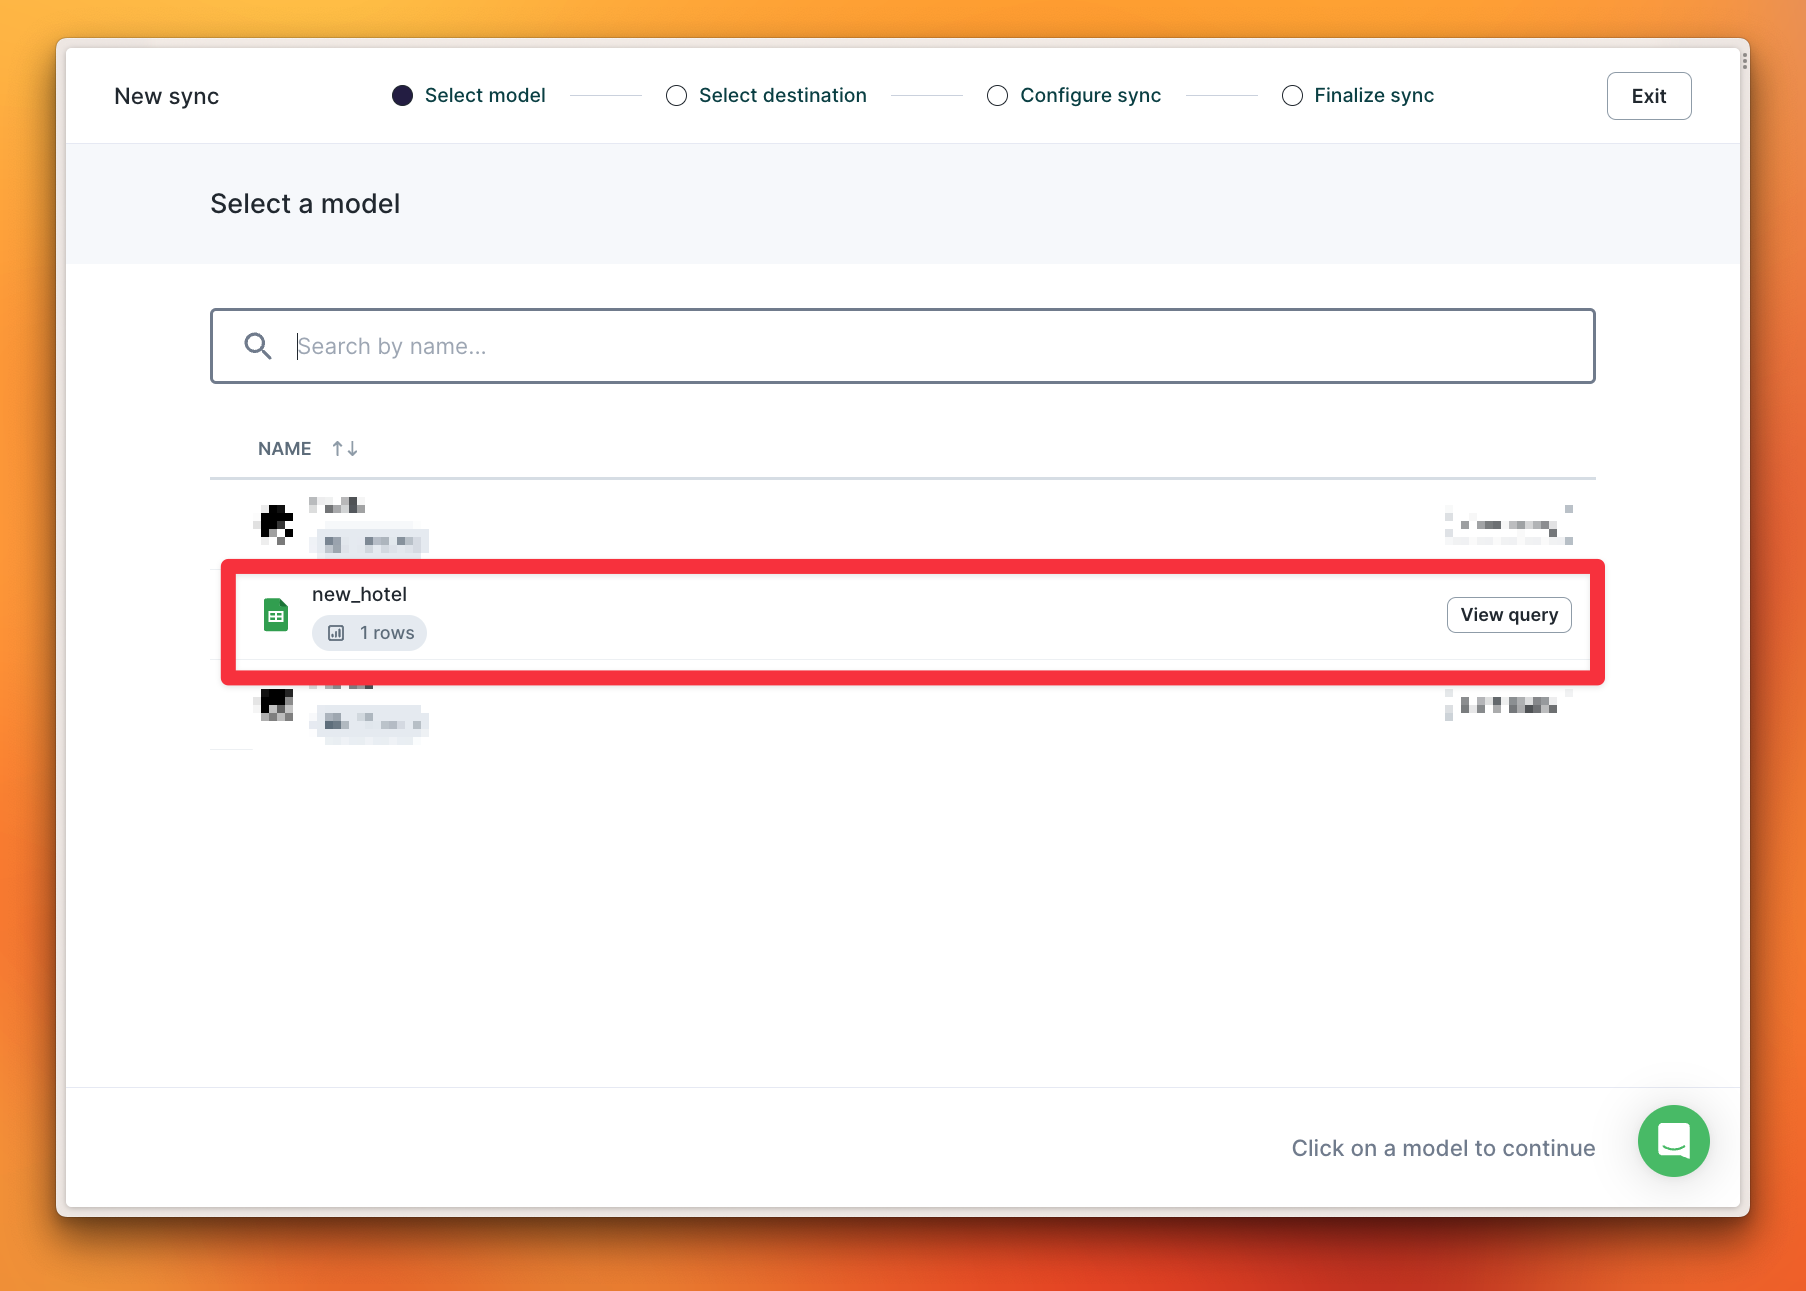
Task: Select the Configure sync step radio circle
Action: coord(997,95)
